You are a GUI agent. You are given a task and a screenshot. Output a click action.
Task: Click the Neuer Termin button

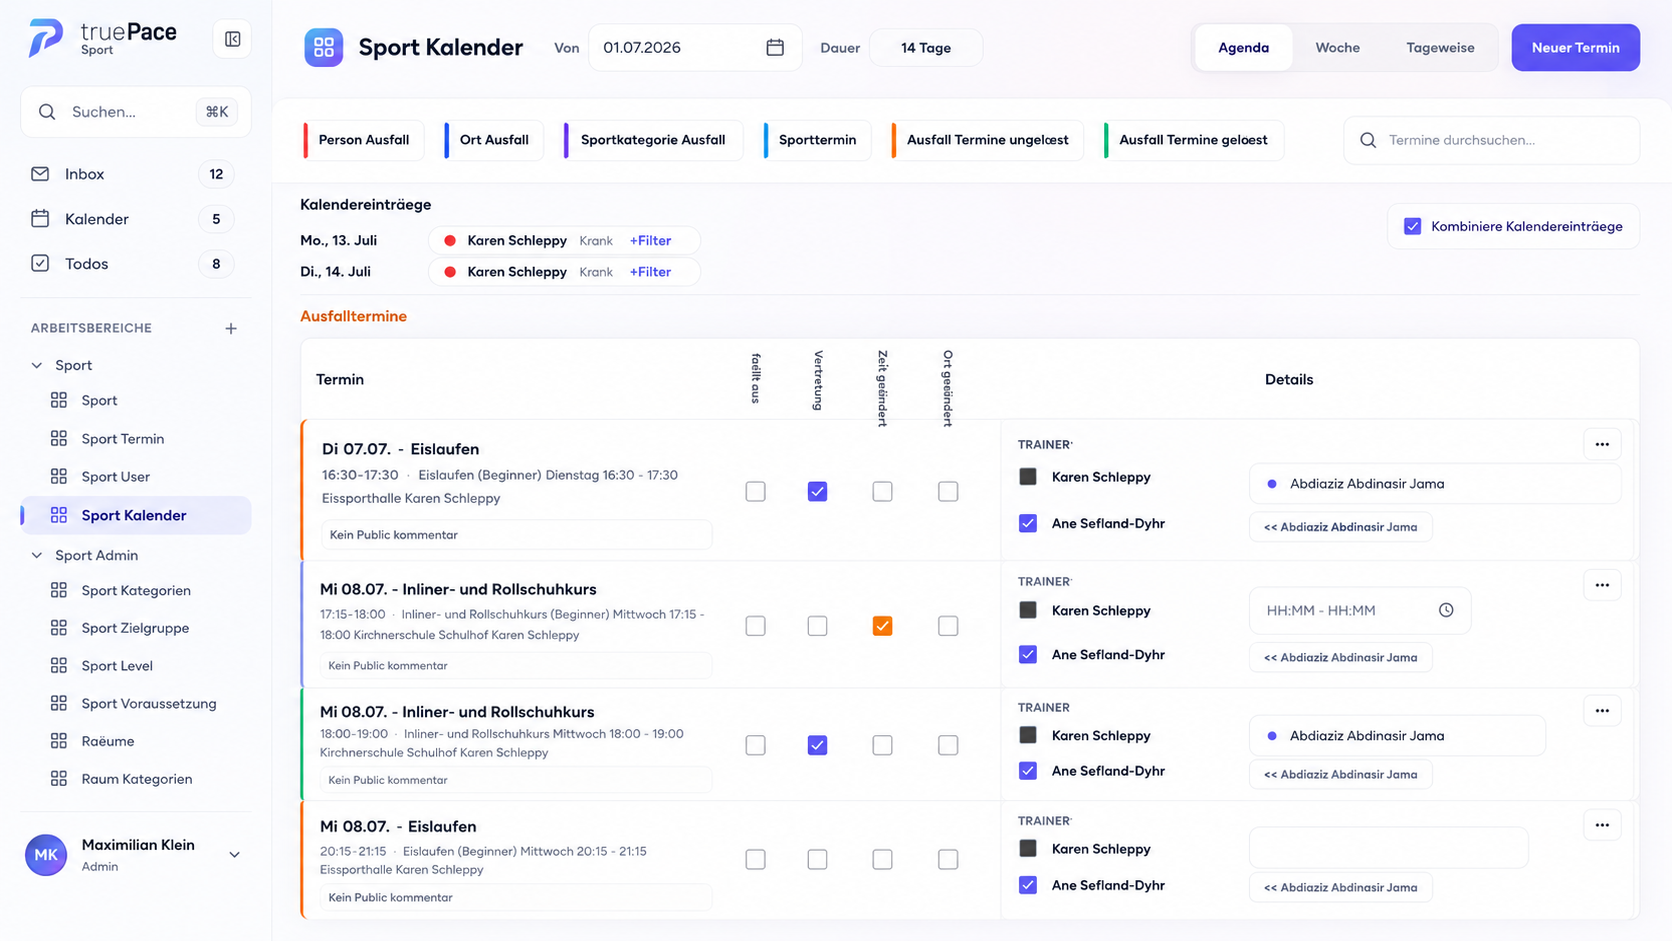coord(1575,47)
